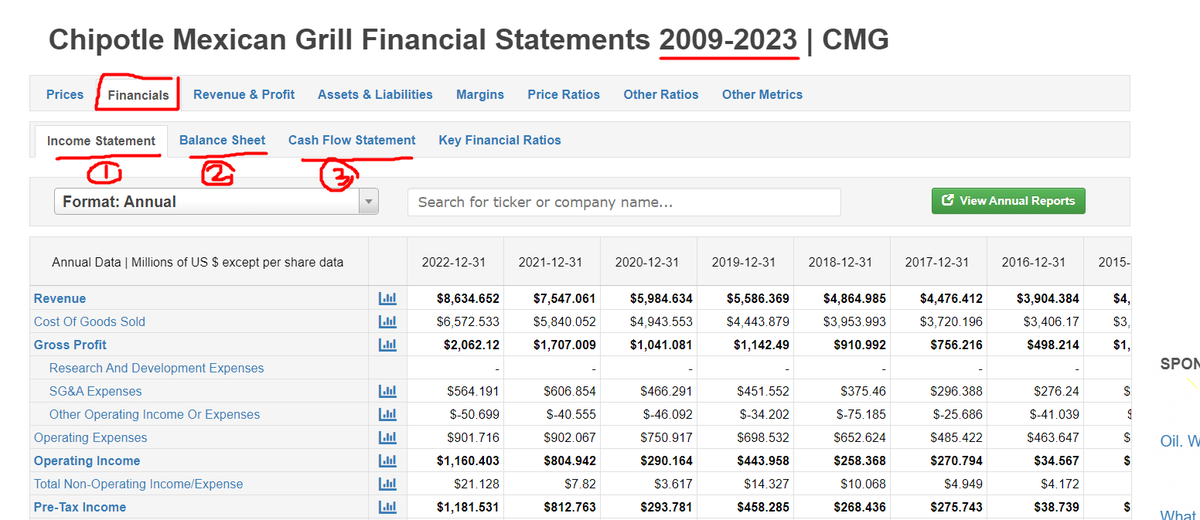Screen dimensions: 1200x520
Task: Open the Format: Annual dropdown
Action: [217, 202]
